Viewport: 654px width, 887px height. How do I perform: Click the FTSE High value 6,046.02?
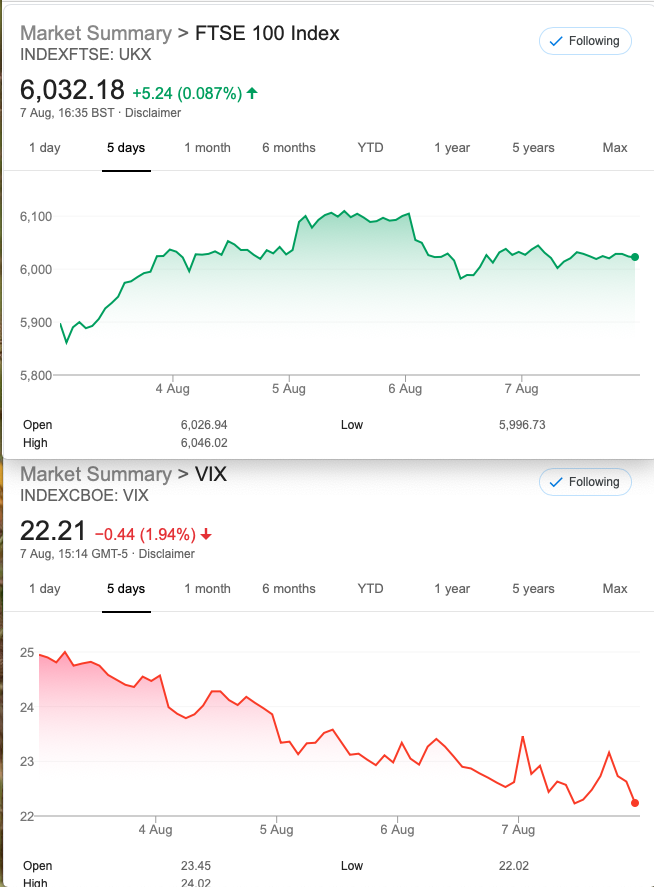tap(204, 443)
